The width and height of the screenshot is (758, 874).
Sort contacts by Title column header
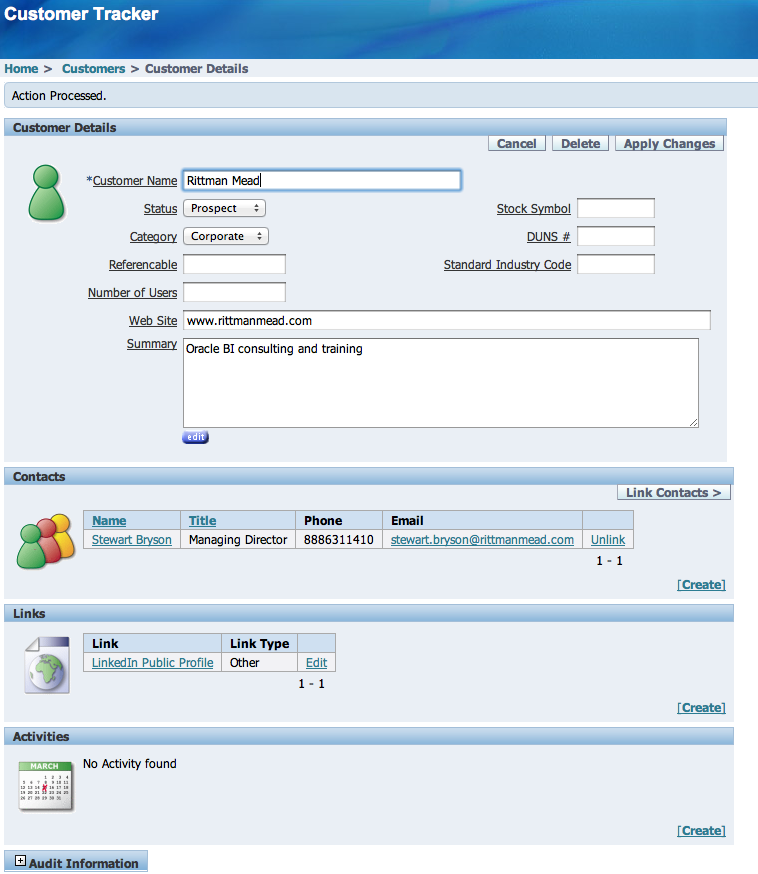202,521
